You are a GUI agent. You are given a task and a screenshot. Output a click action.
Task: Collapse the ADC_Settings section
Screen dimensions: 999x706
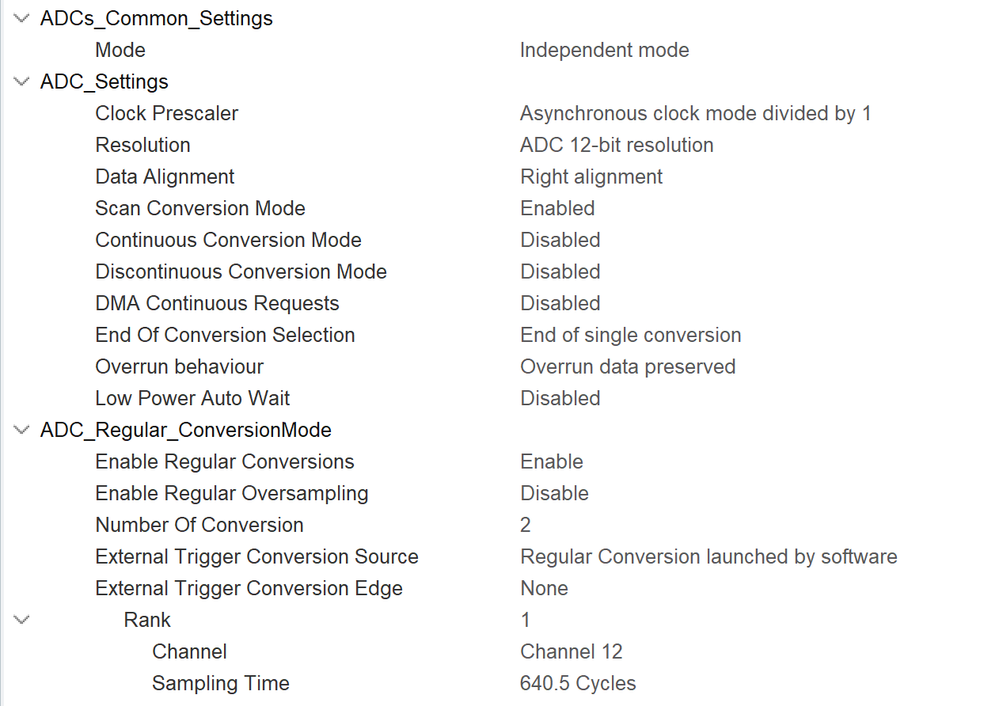click(20, 81)
